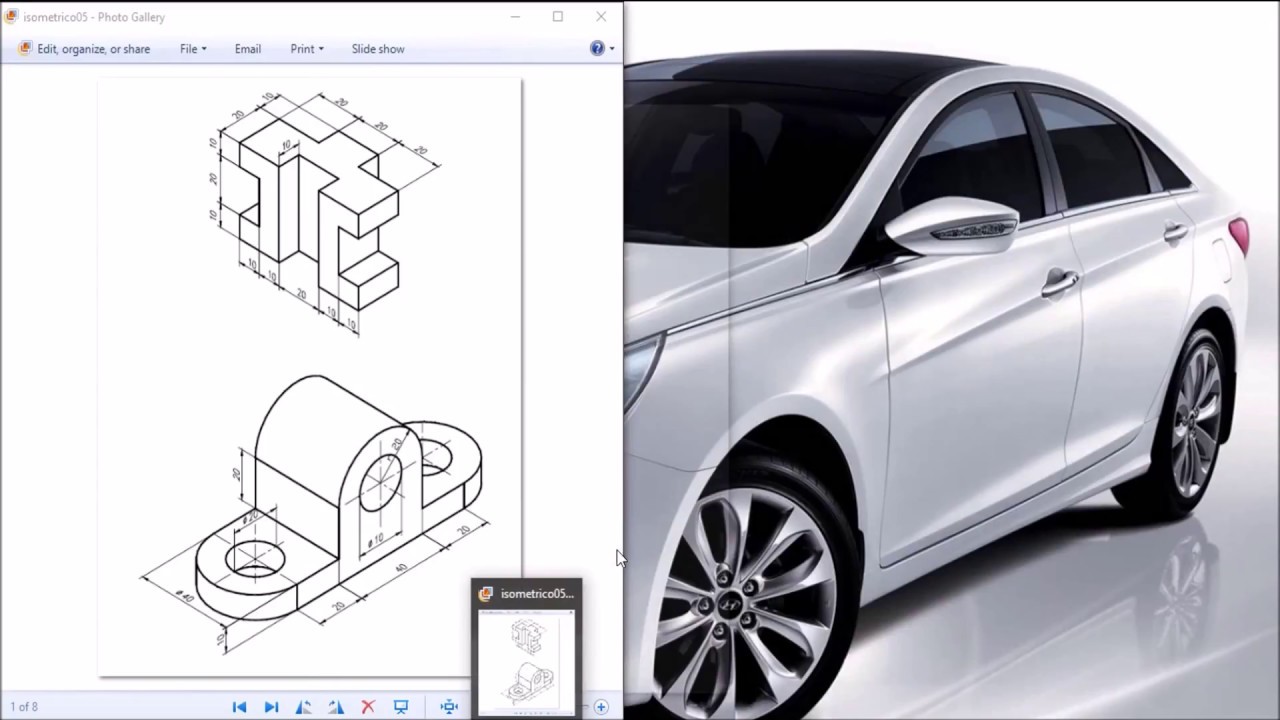Open the File menu
The width and height of the screenshot is (1280, 720).
[193, 49]
